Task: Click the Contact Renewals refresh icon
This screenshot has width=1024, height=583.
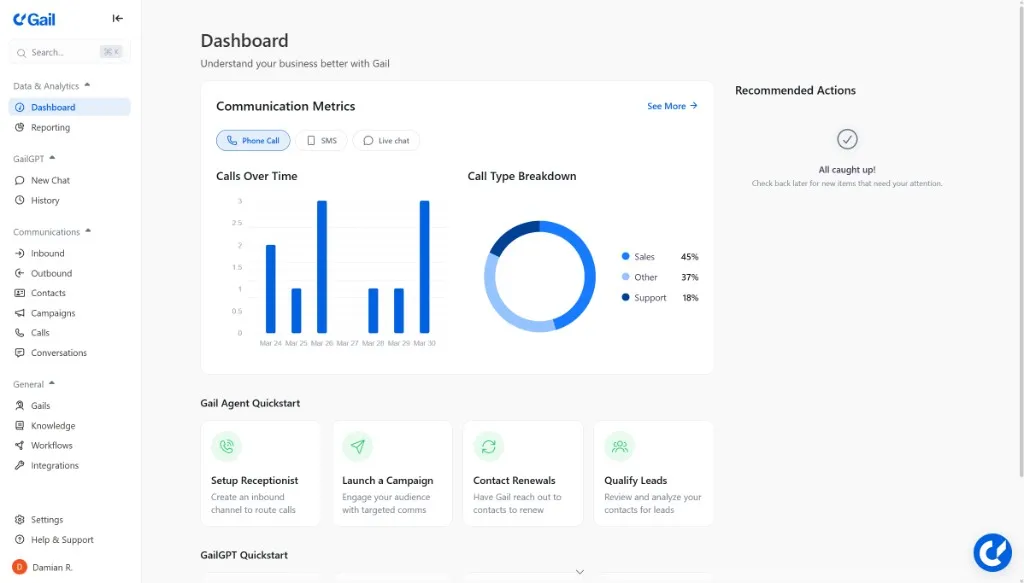Action: click(488, 447)
